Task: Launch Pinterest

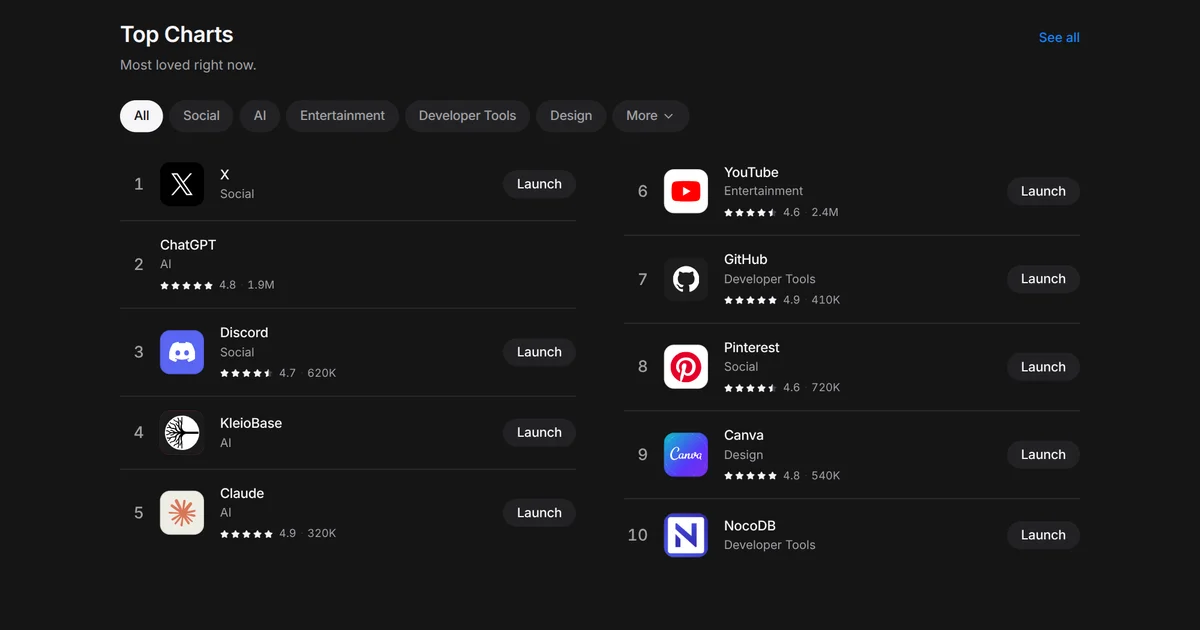Action: click(x=1043, y=367)
